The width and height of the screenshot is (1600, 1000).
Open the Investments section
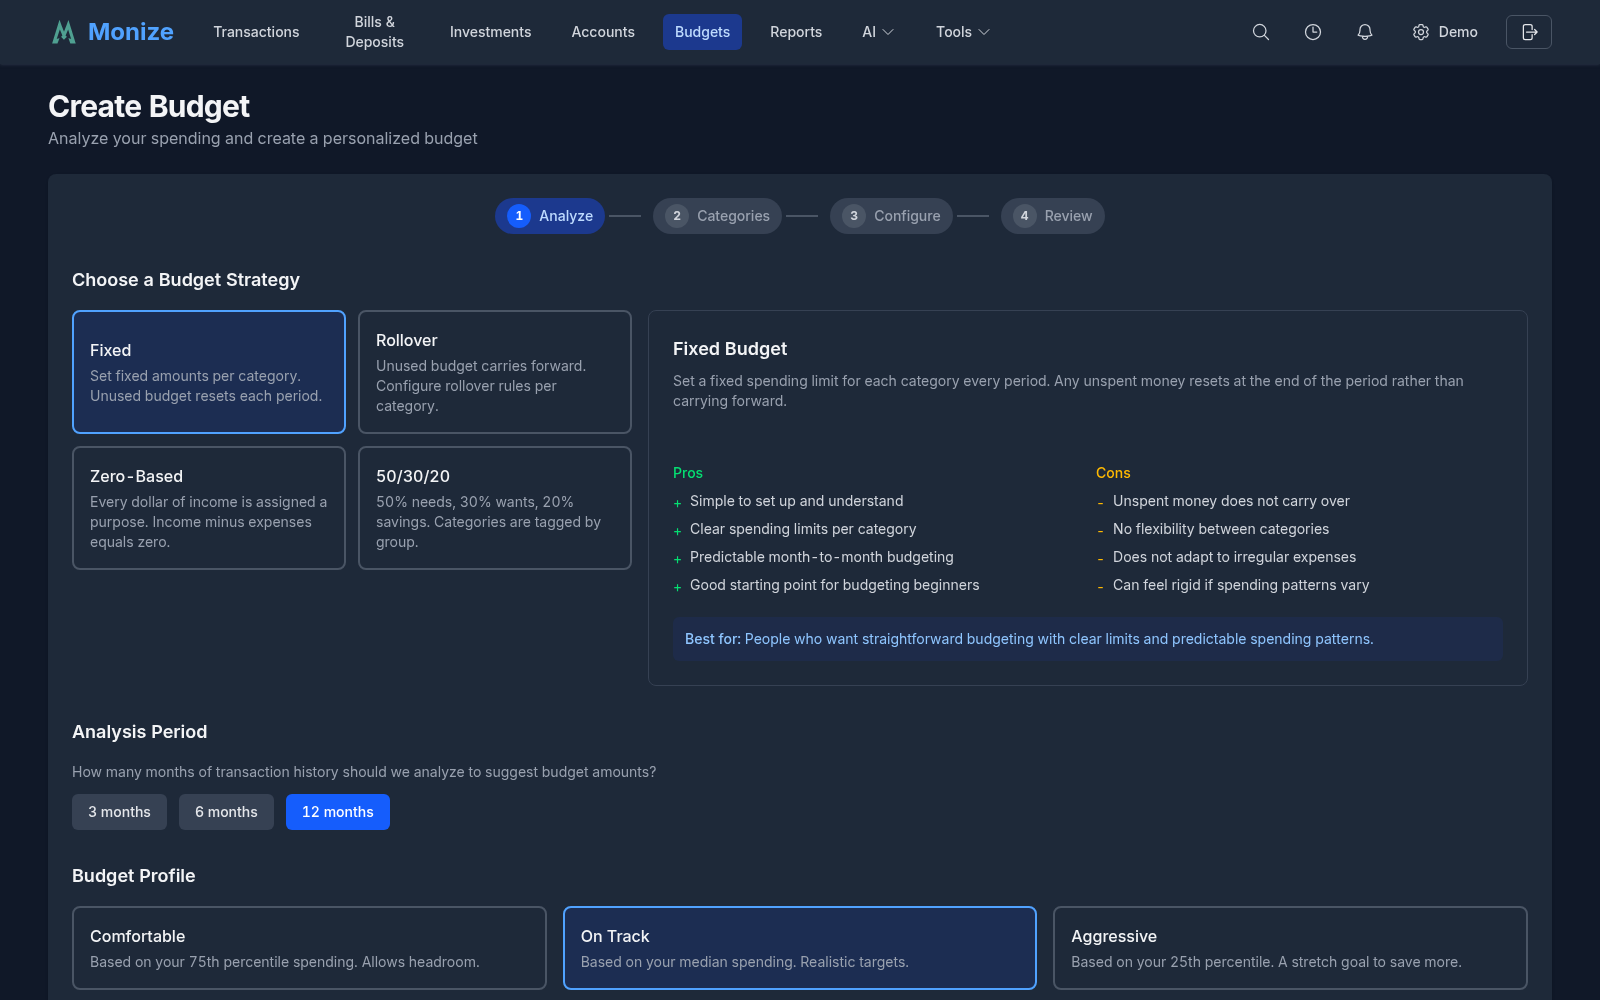coord(490,32)
